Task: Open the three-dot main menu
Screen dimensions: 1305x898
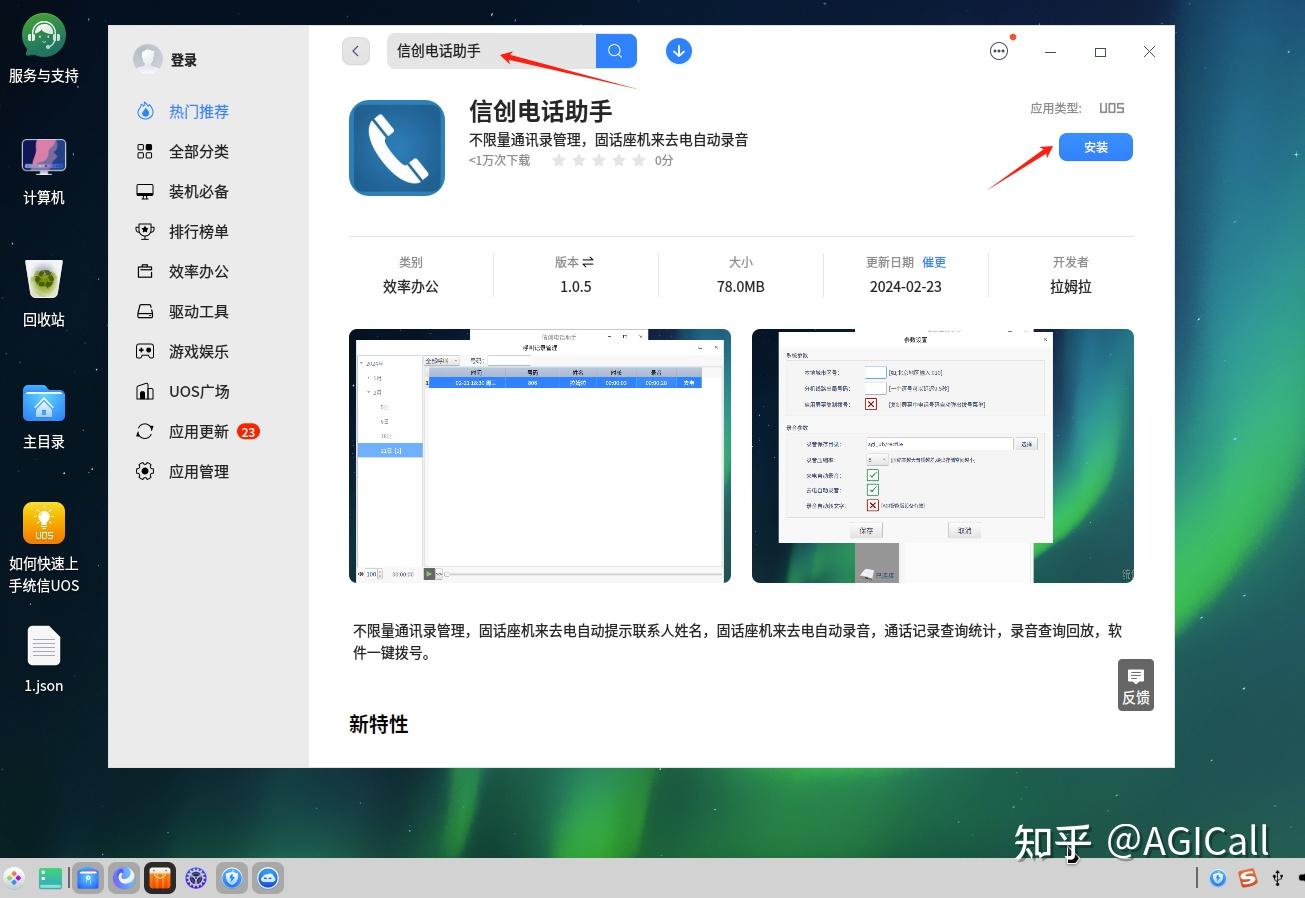Action: tap(999, 51)
